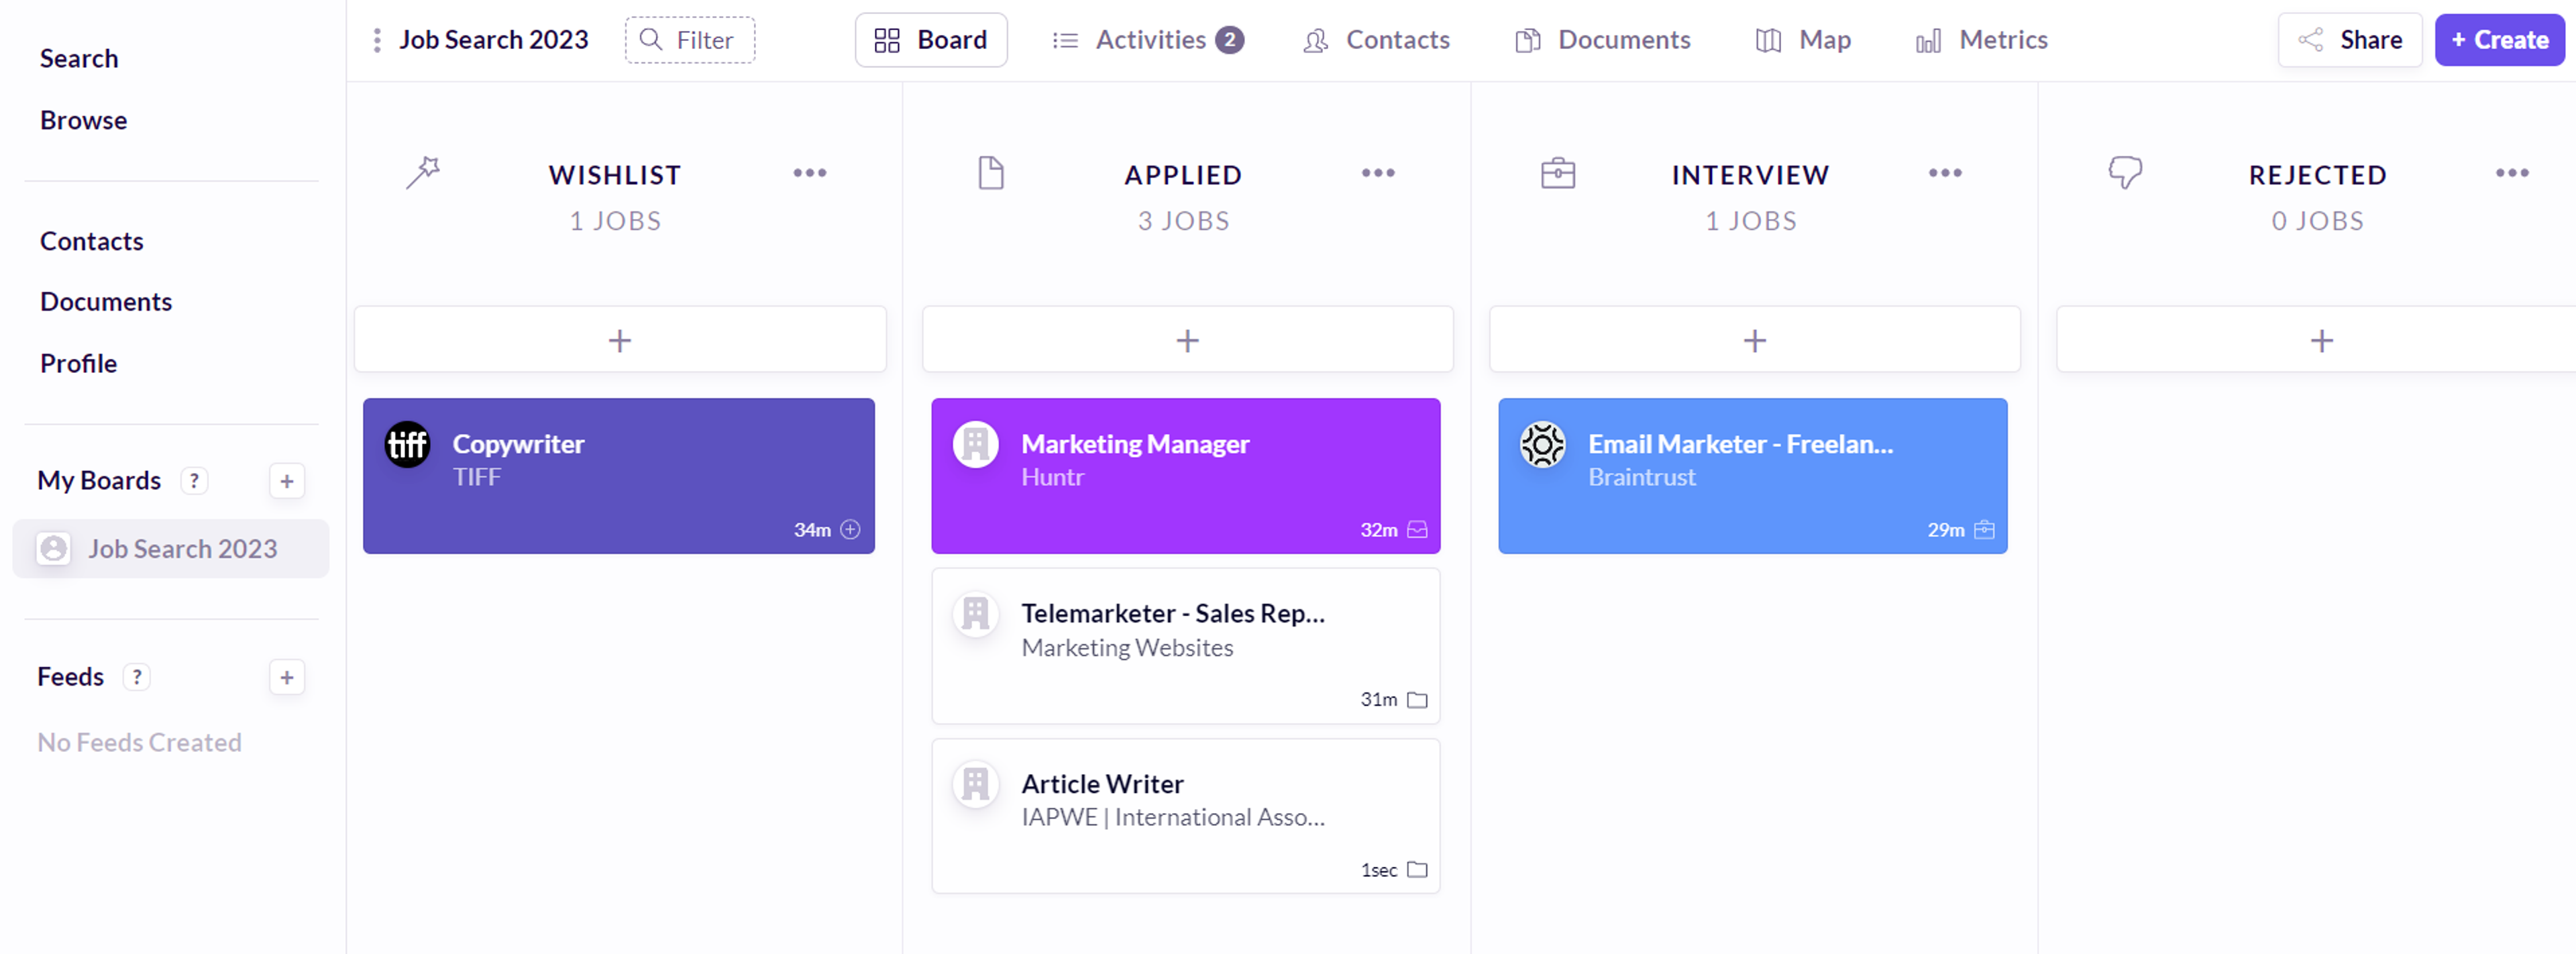Click the TIFF company logo on Copywriter card
The width and height of the screenshot is (2576, 954).
[408, 445]
